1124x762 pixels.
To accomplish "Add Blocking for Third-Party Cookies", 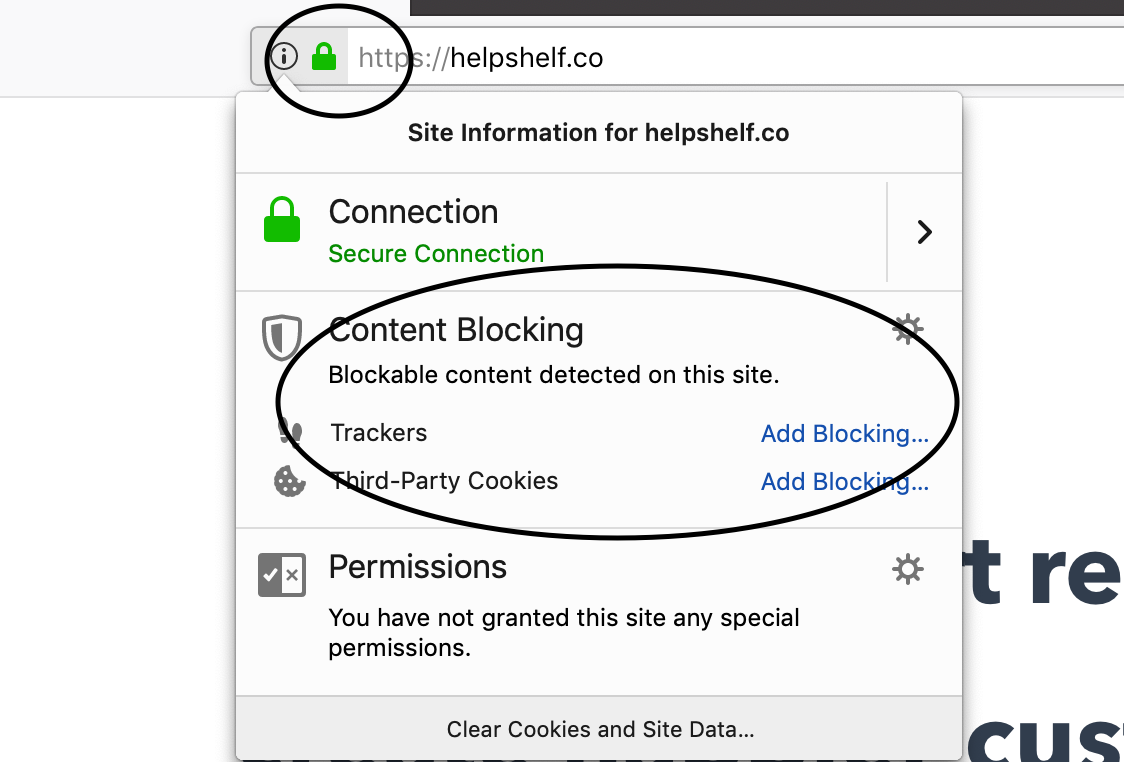I will pos(844,482).
